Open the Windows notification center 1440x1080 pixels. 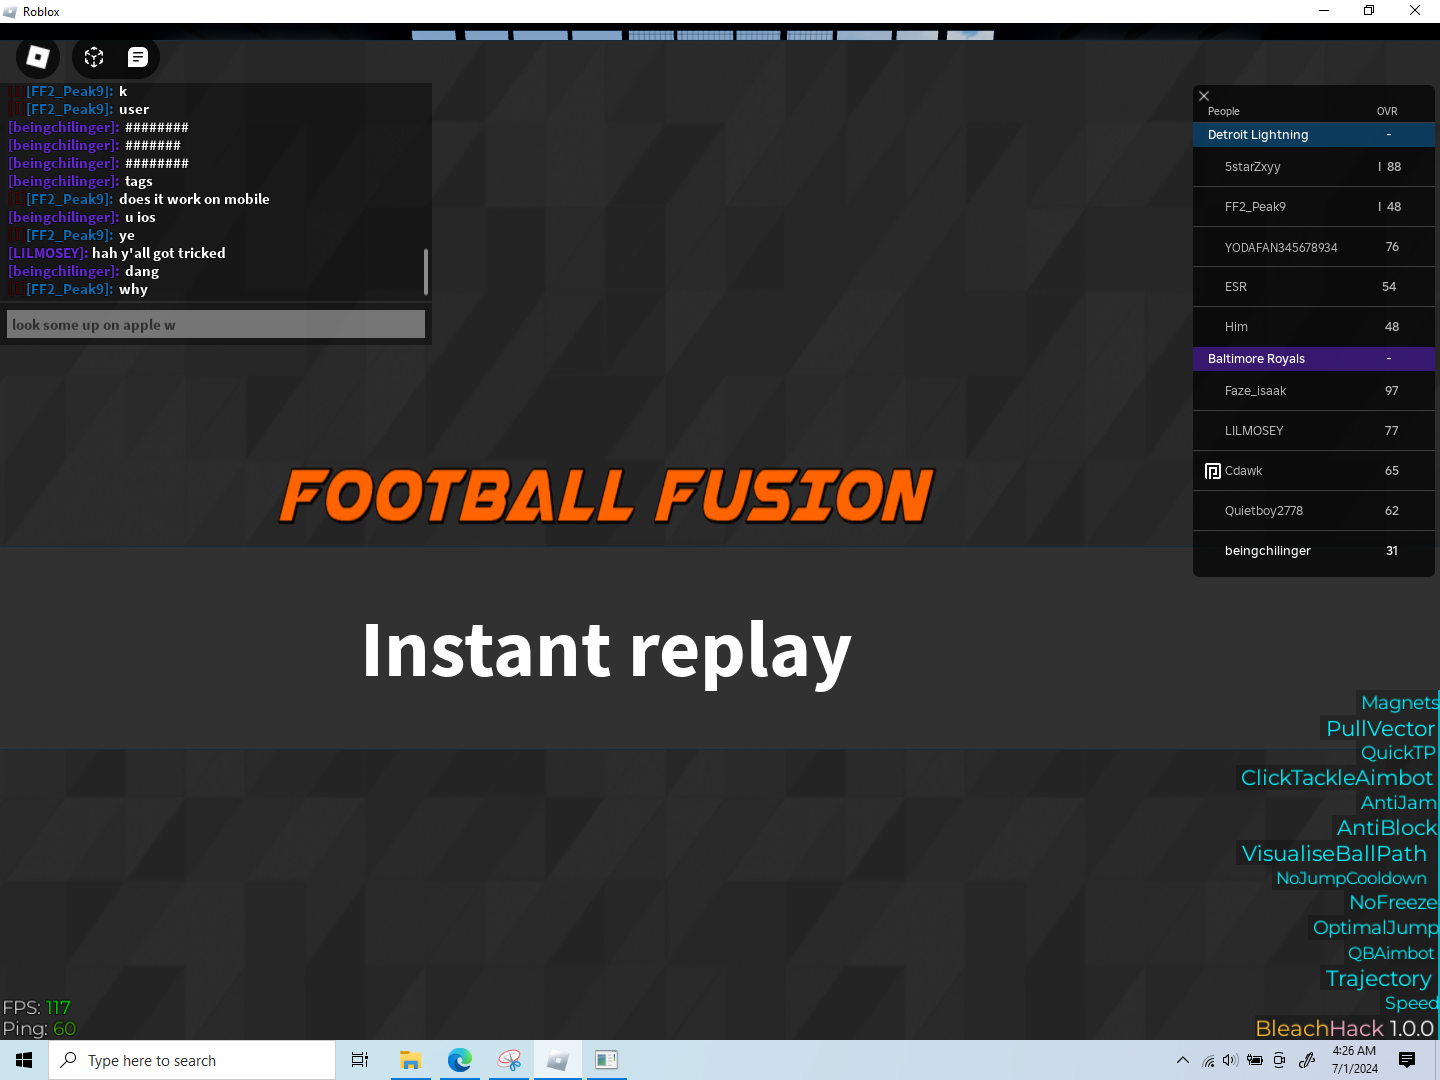(x=1407, y=1060)
